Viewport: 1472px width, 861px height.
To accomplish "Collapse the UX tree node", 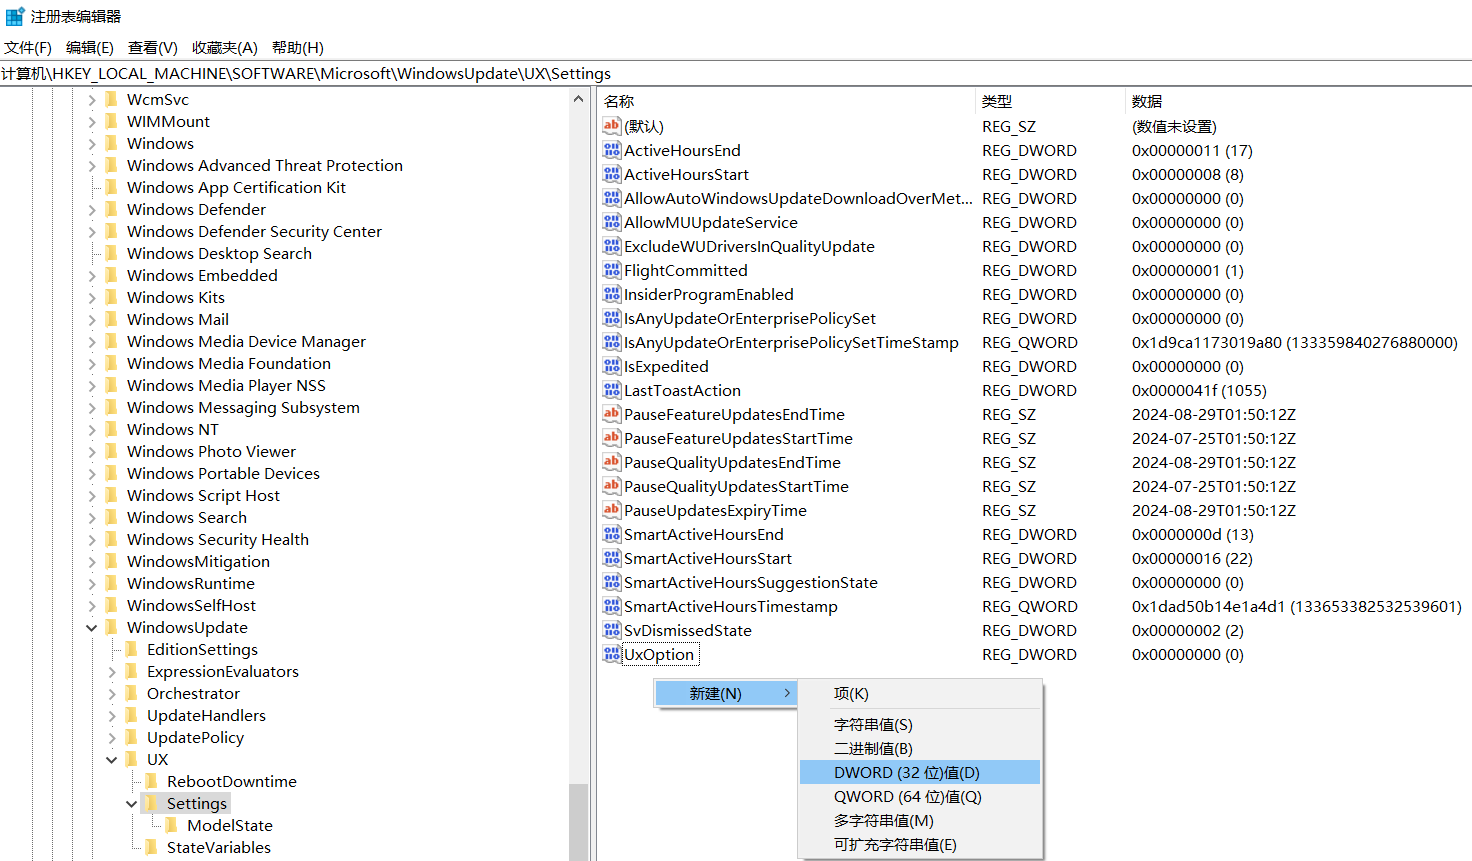I will tap(112, 760).
